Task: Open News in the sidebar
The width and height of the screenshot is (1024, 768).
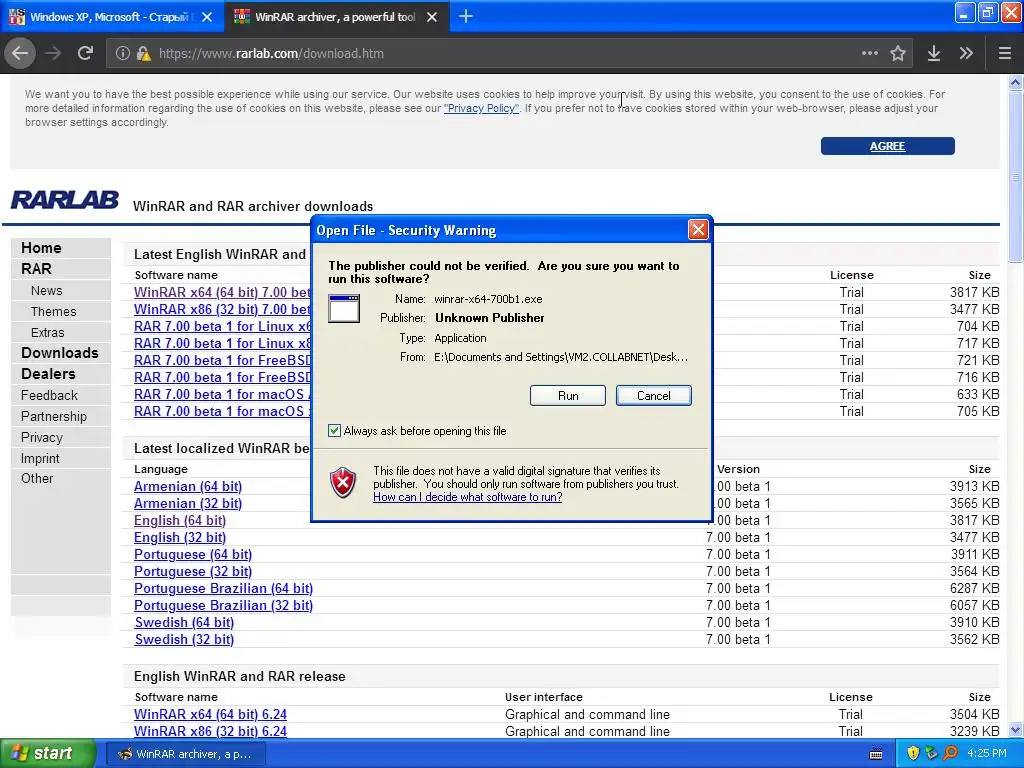Action: [x=46, y=291]
